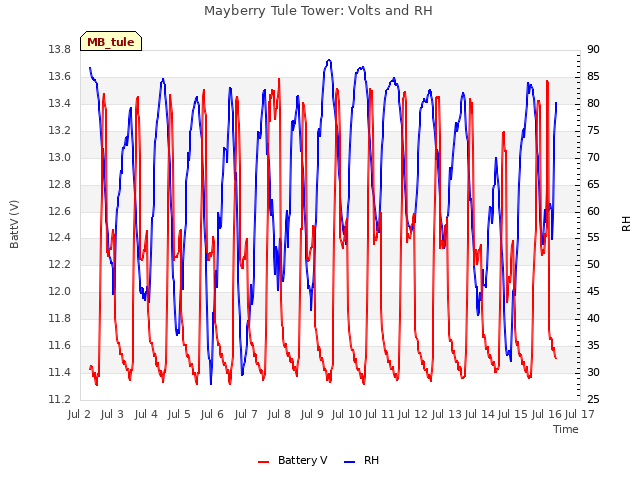
Task: Click the 'Jul 9' date label
Action: click(312, 414)
